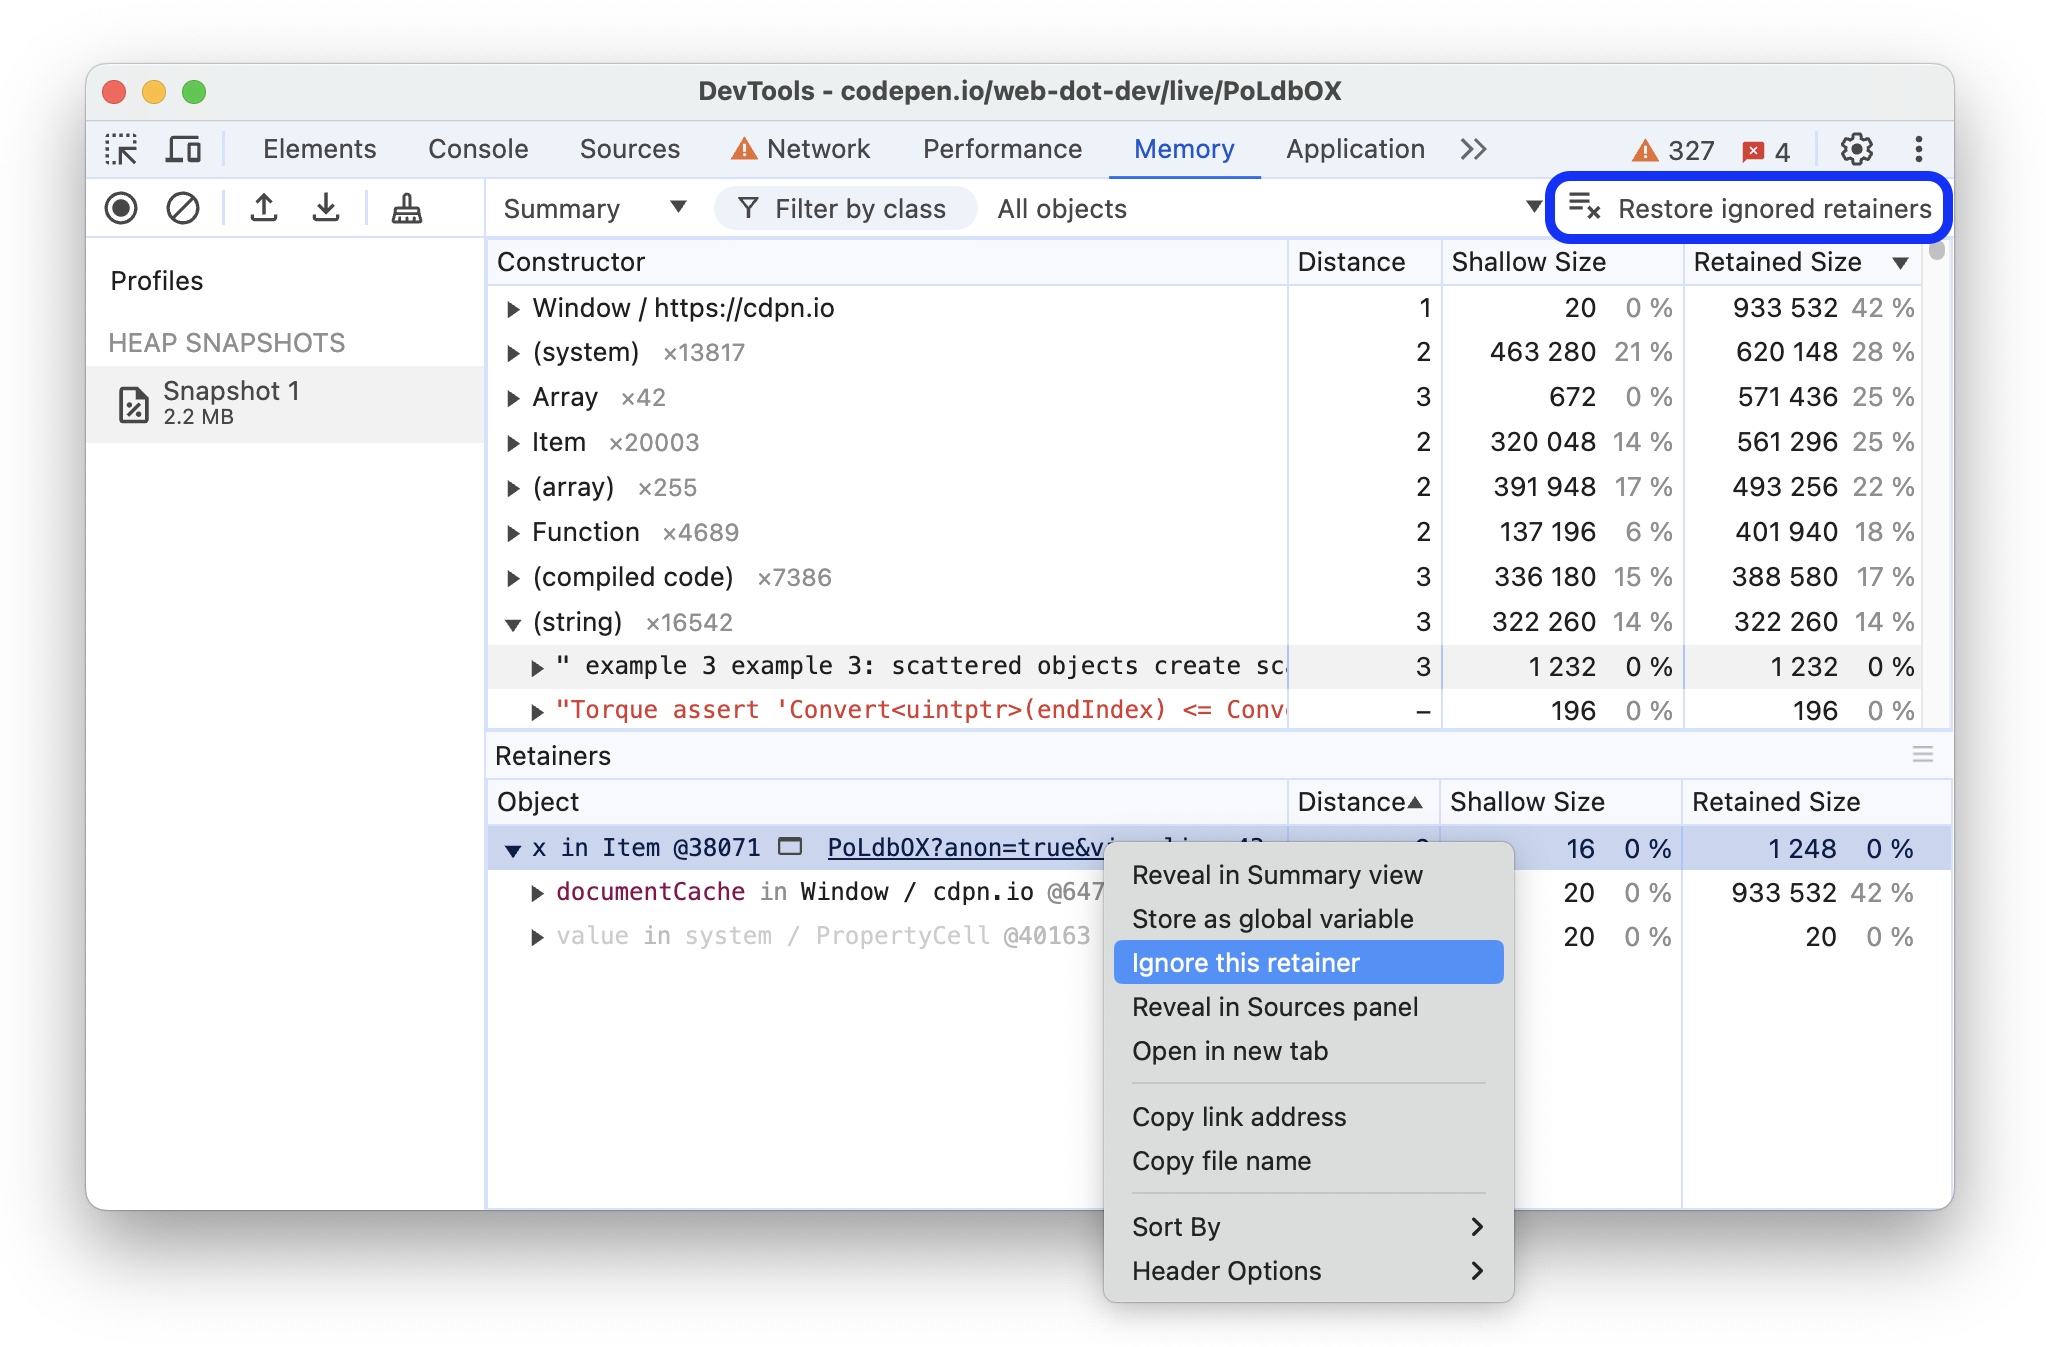The height and width of the screenshot is (1347, 2046).
Task: Click the save heap snapshot icon
Action: 329,209
